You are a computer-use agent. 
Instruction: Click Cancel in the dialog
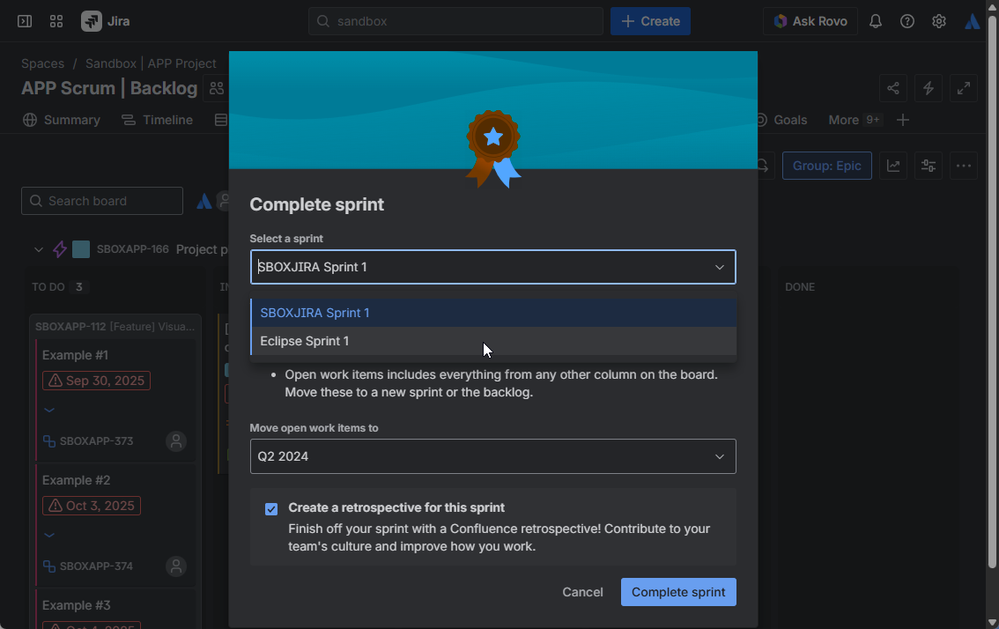pos(582,592)
